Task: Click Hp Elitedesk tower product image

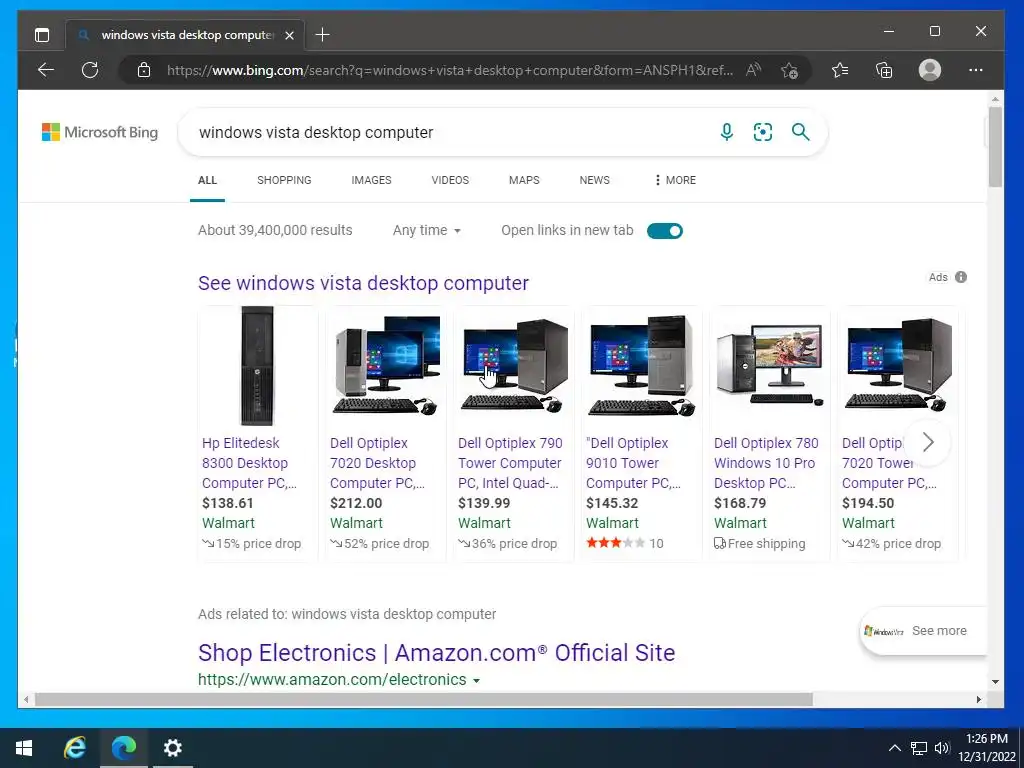Action: [x=257, y=366]
